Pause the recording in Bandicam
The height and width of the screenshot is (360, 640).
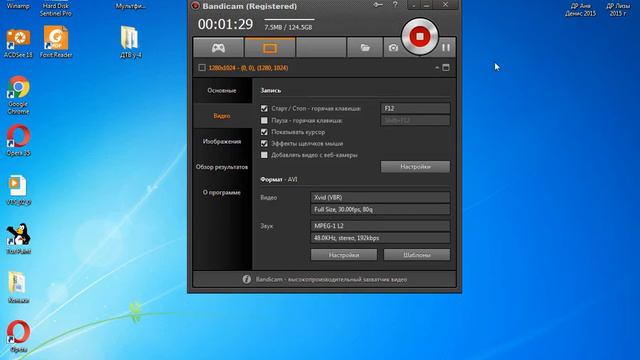coord(446,48)
